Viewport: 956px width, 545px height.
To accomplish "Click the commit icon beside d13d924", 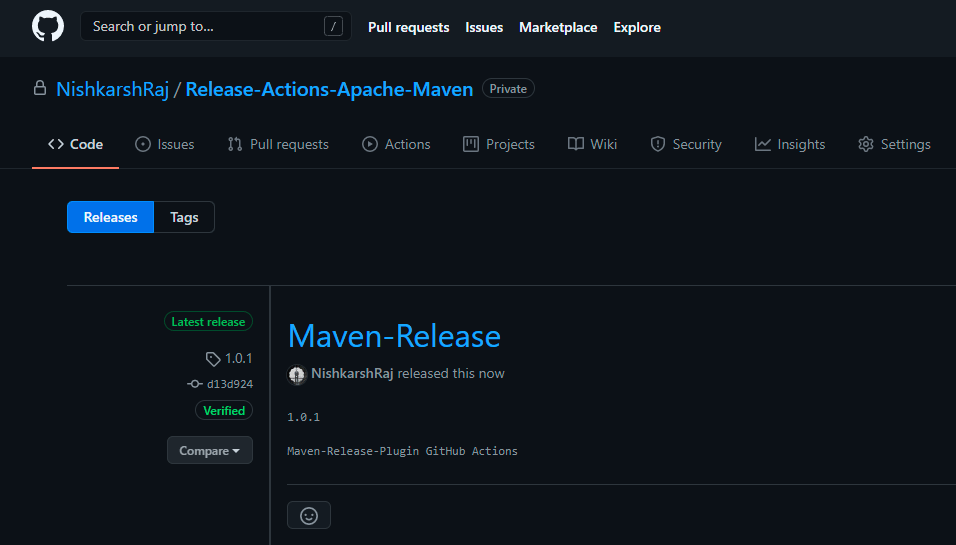I will coord(194,384).
